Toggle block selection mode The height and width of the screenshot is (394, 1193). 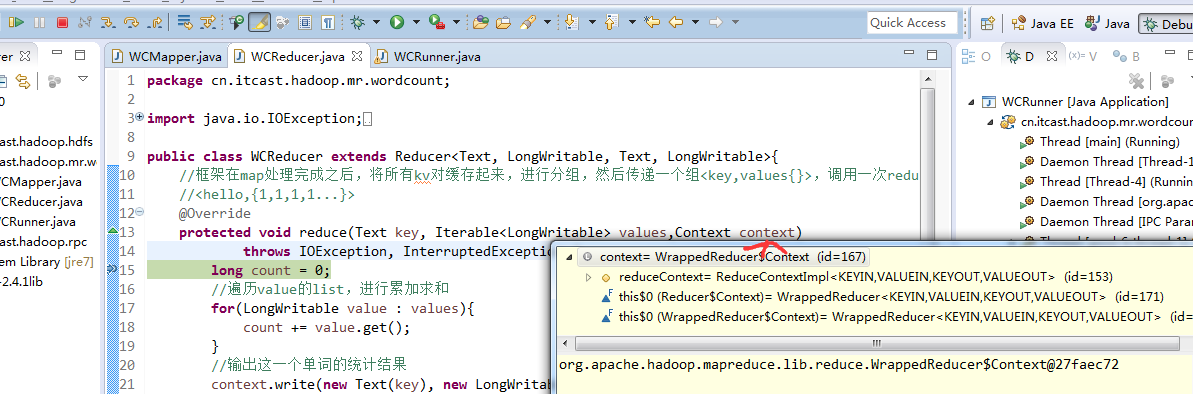(x=306, y=23)
